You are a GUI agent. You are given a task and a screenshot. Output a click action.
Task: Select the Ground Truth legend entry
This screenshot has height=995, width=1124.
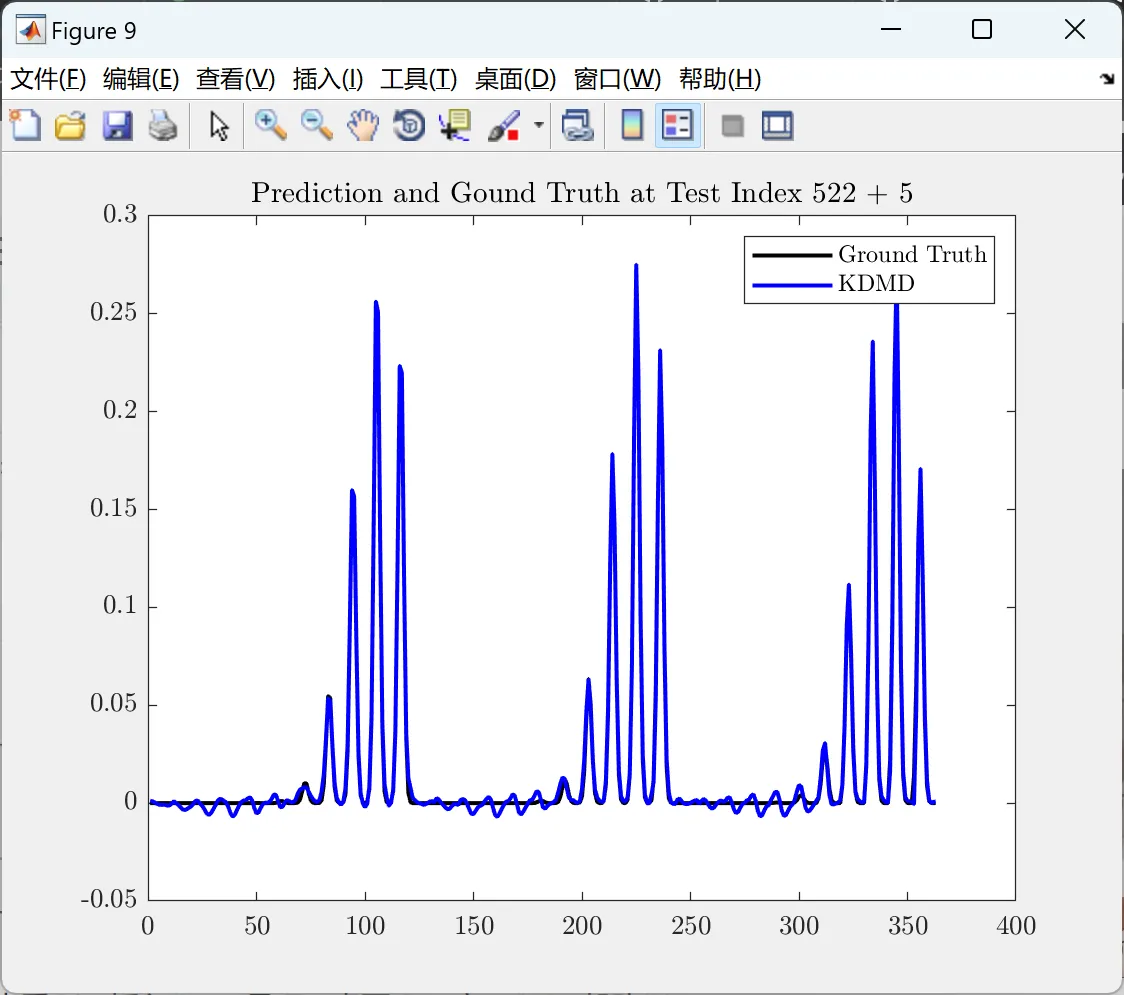point(870,254)
